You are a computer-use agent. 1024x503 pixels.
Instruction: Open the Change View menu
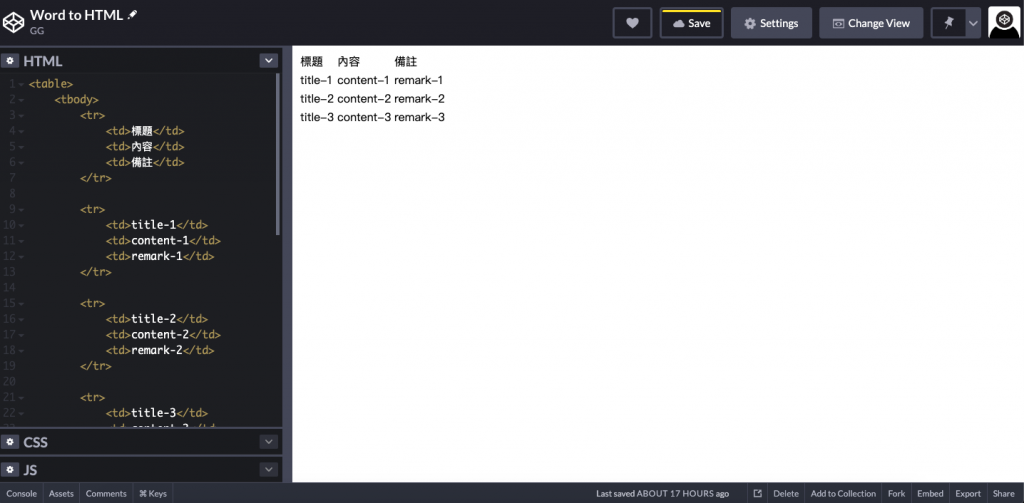point(871,23)
